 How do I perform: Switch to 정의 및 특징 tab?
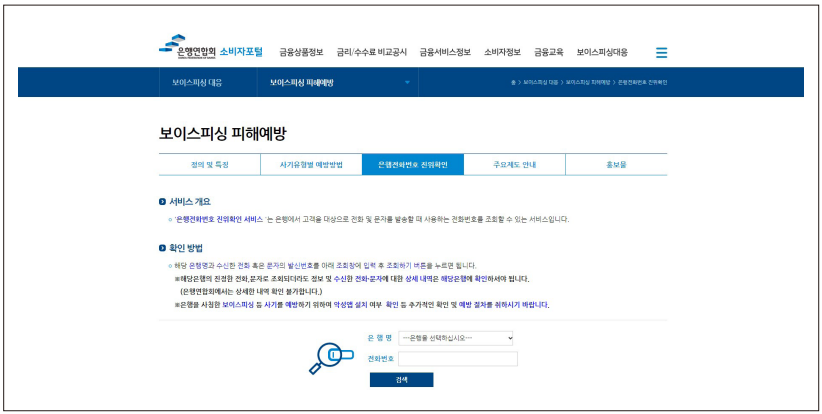pos(210,165)
